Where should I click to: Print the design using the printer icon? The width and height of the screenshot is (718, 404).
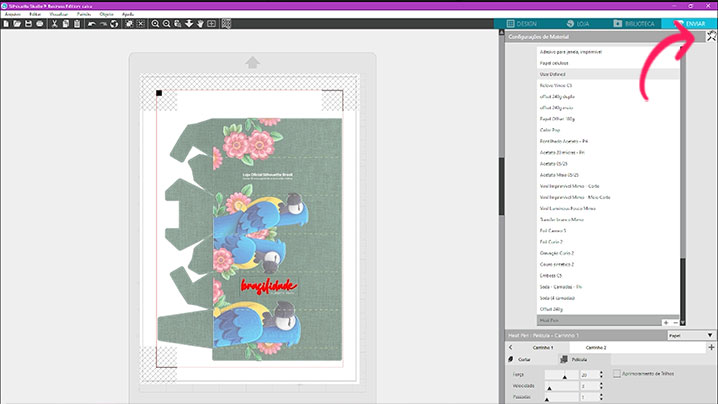tap(40, 24)
